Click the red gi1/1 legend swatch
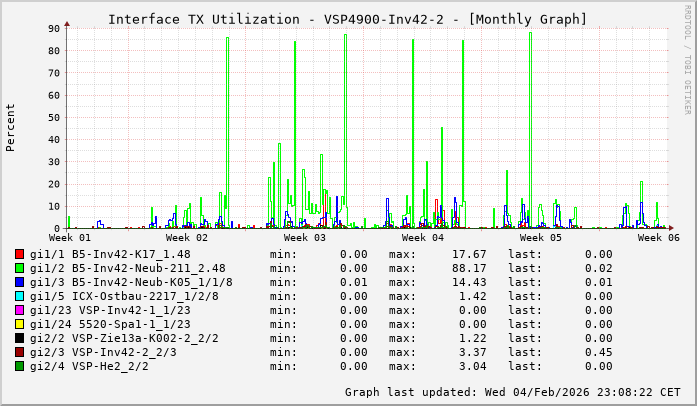The height and width of the screenshot is (406, 697). [x=20, y=255]
